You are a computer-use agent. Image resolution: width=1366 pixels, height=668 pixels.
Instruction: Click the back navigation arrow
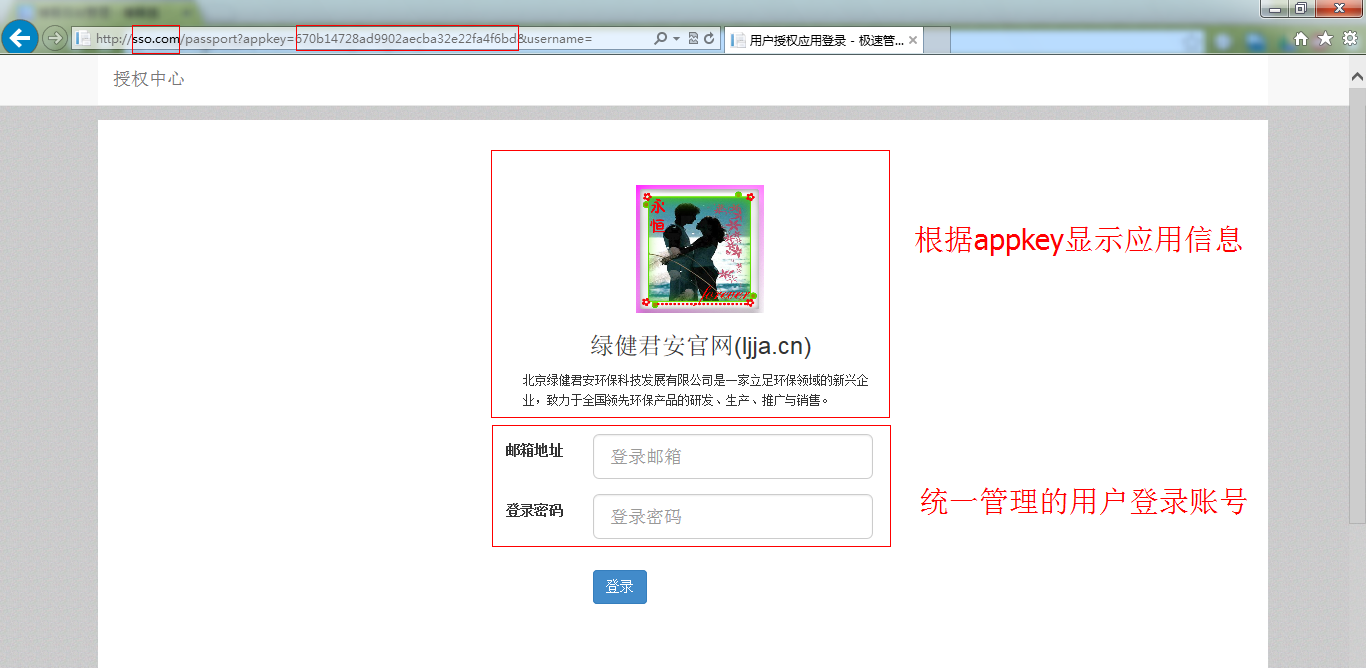pos(19,38)
